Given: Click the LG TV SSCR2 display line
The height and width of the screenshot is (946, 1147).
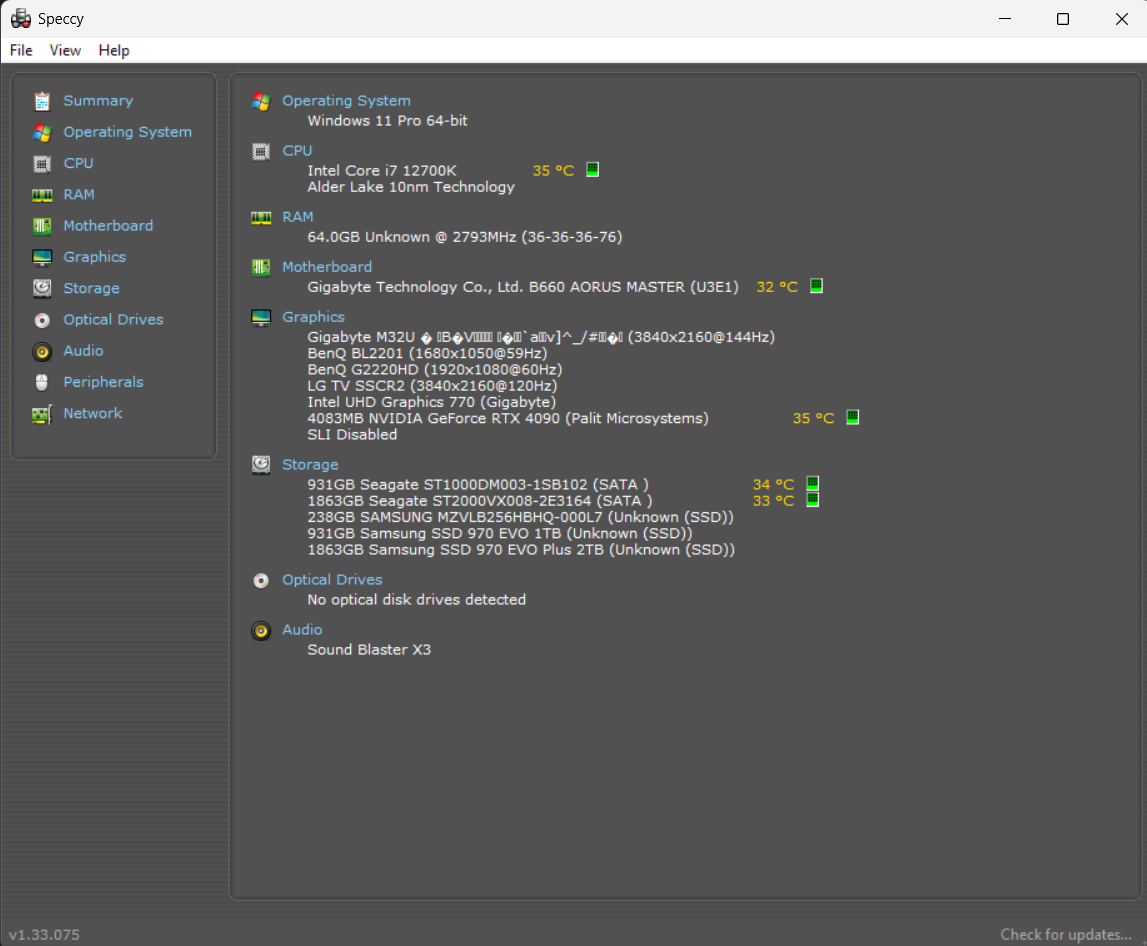Looking at the screenshot, I should 432,386.
